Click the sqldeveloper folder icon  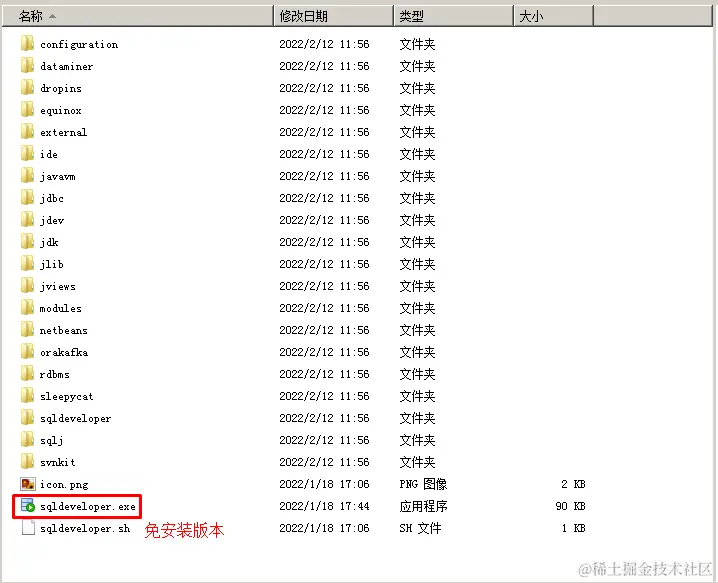(x=27, y=417)
